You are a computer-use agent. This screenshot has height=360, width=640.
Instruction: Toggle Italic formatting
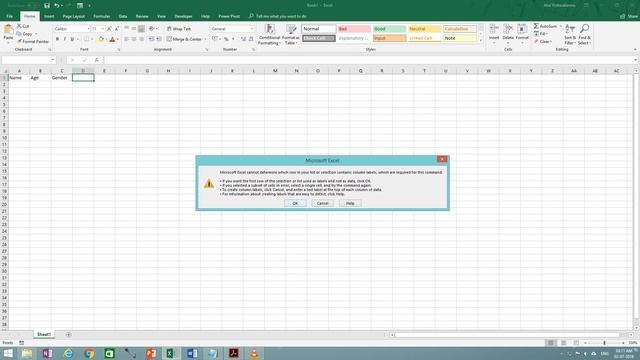[x=64, y=39]
